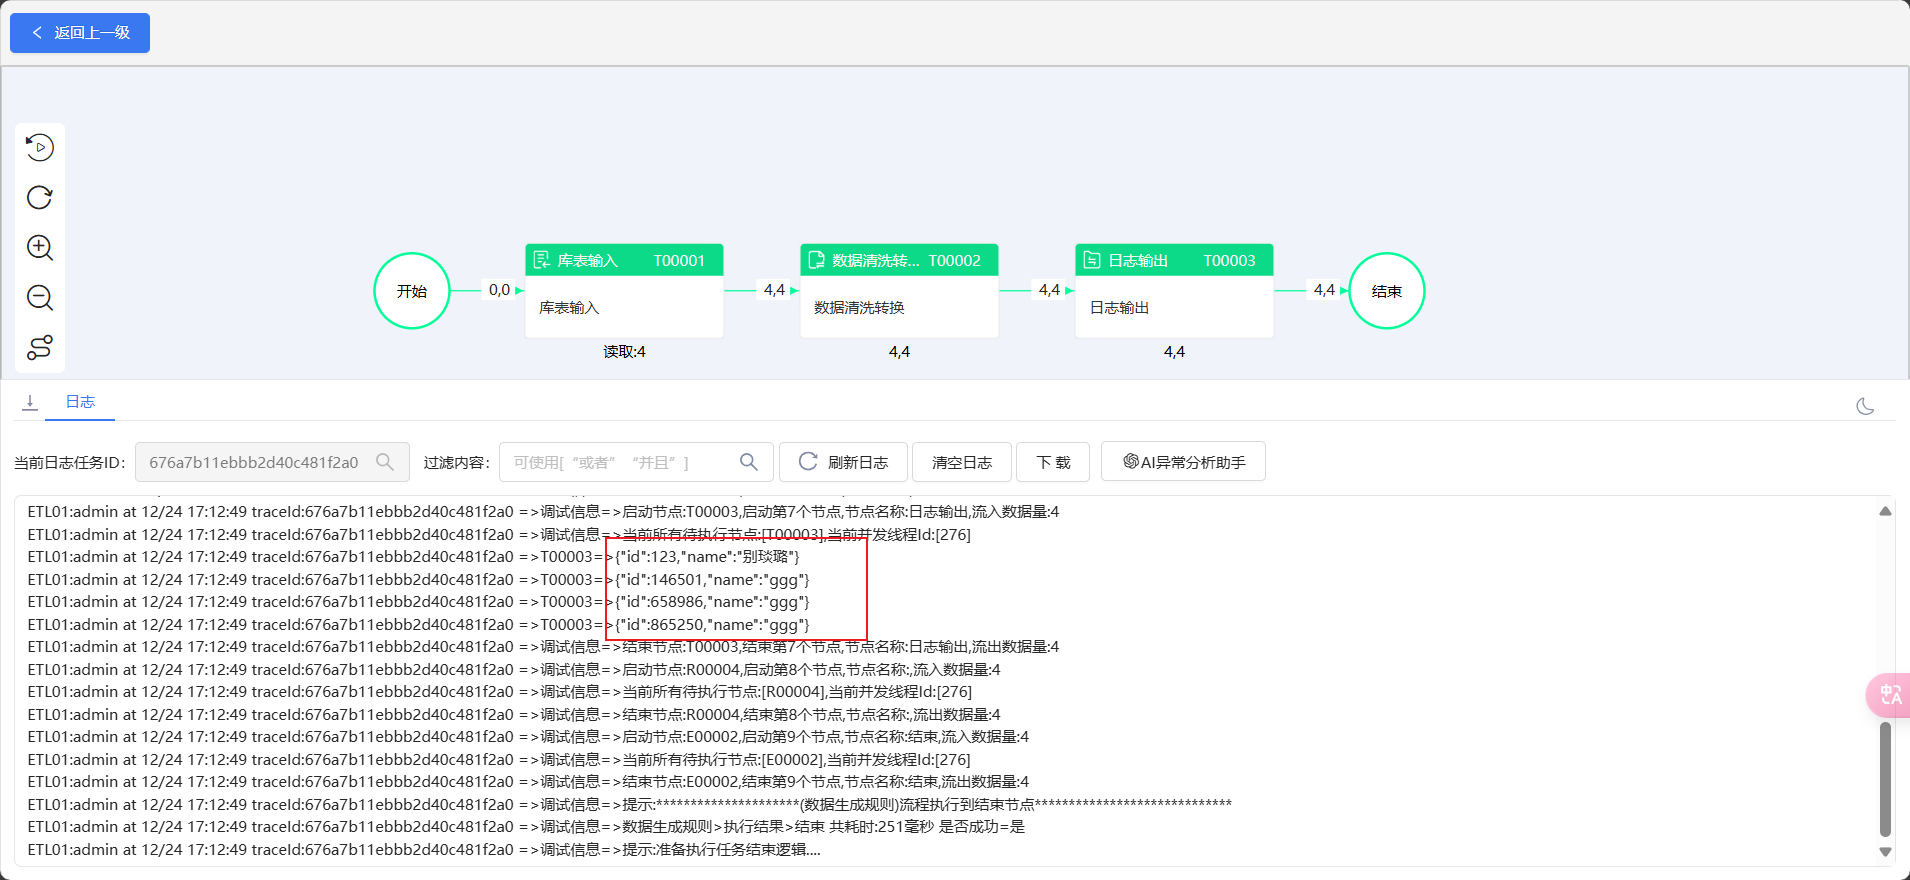Viewport: 1910px width, 880px height.
Task: Click log line containing "id":658986
Action: pyautogui.click(x=418, y=602)
